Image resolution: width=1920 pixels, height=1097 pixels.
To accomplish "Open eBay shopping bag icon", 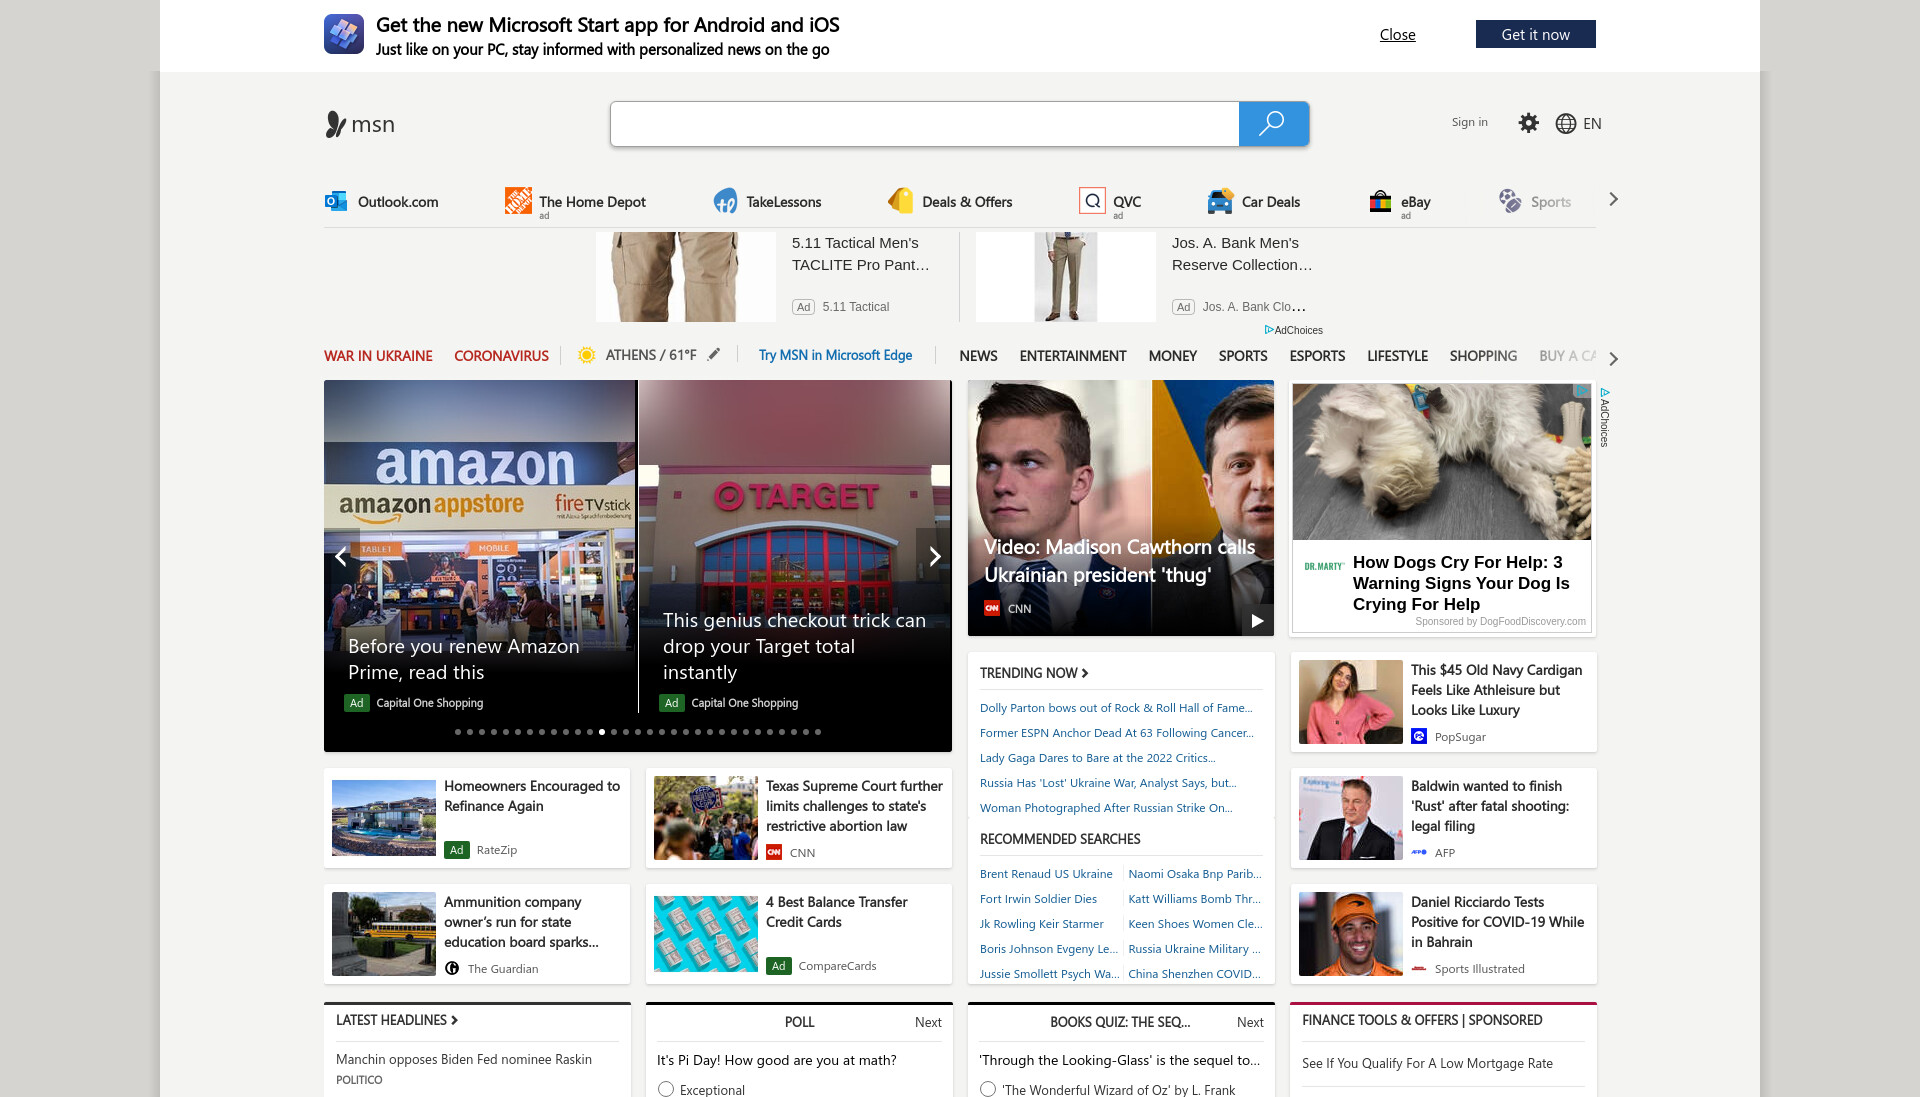I will pos(1380,201).
